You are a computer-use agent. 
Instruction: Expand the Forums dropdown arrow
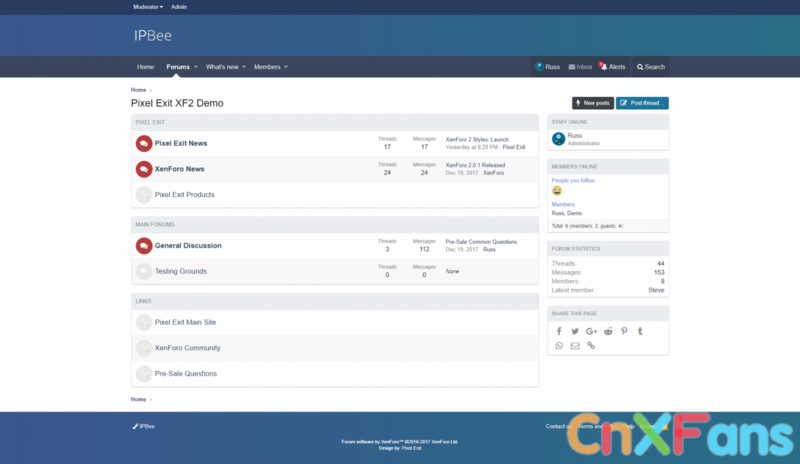[x=195, y=67]
